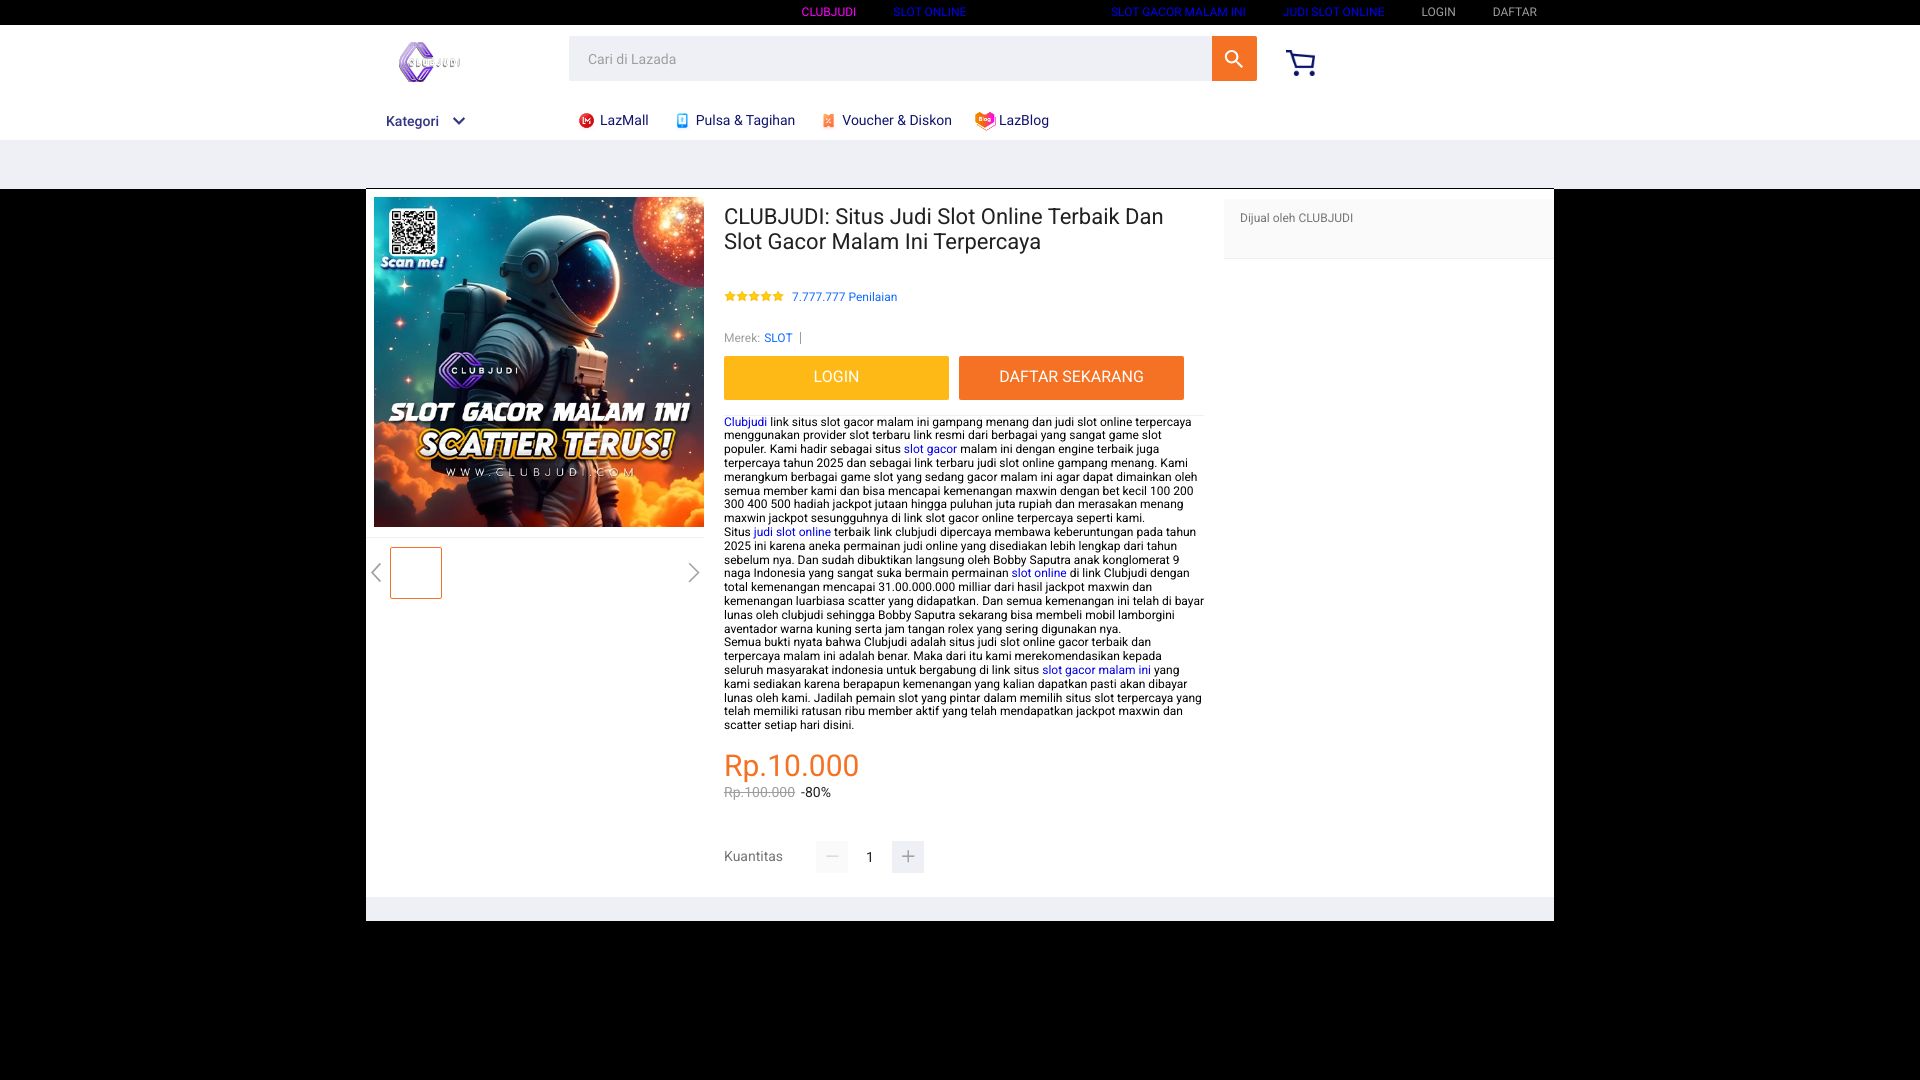Click the five-star rating icons

754,297
